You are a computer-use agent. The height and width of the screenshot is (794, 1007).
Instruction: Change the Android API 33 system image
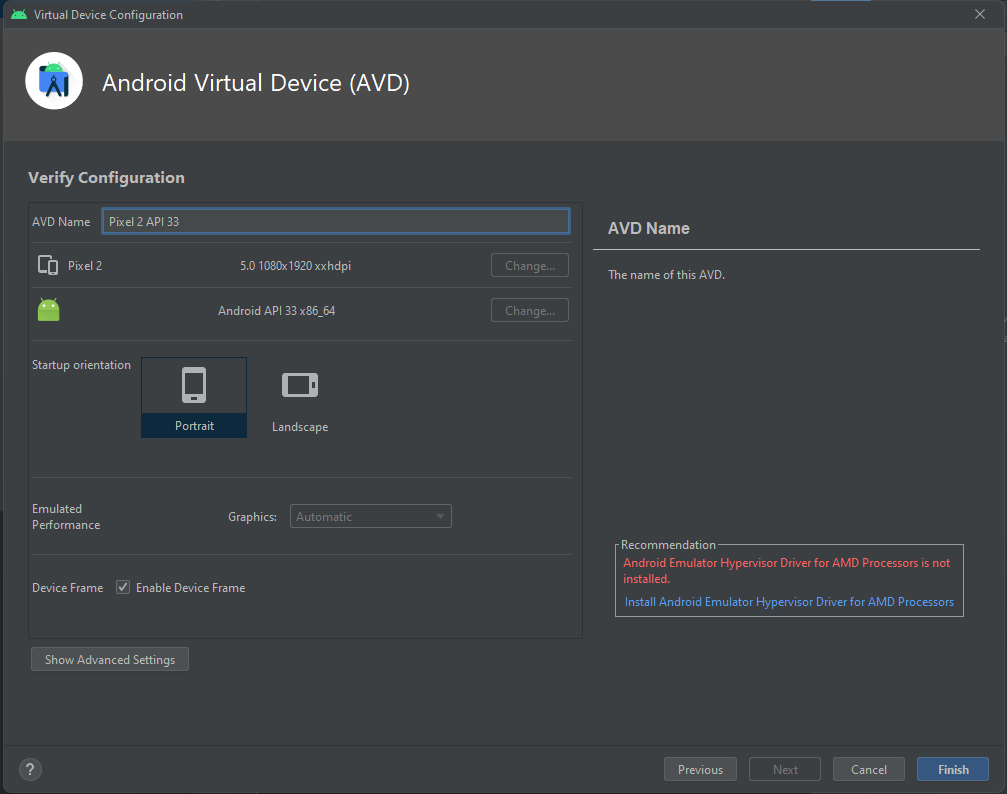coord(530,310)
